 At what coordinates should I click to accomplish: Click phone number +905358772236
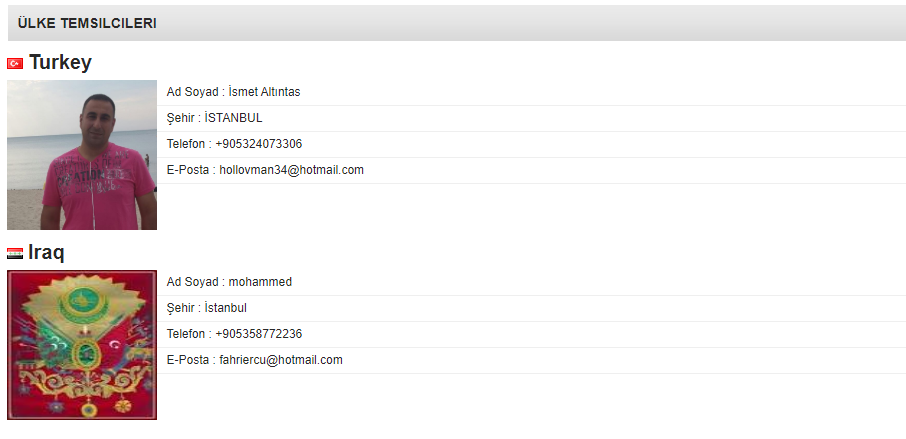pyautogui.click(x=258, y=334)
